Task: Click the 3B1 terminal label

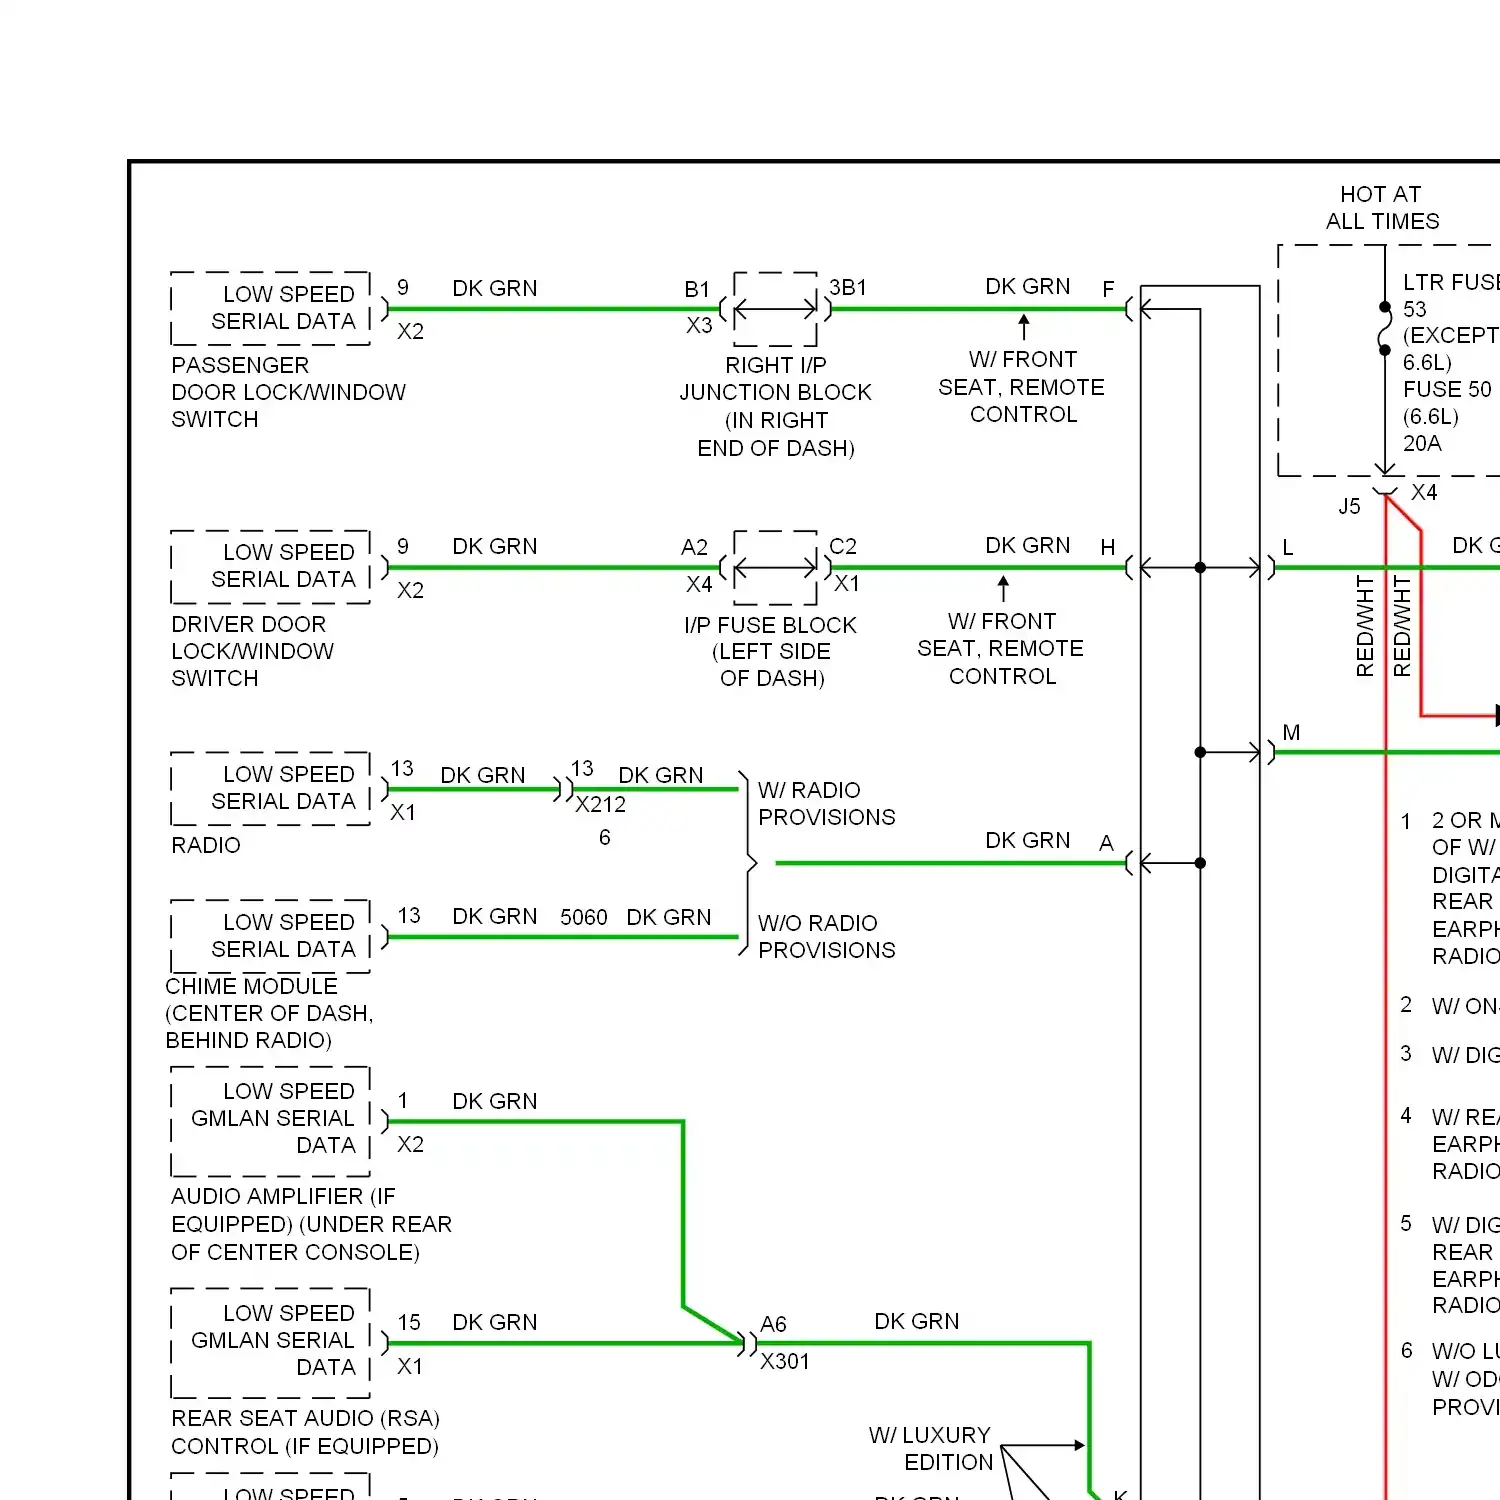Action: [x=848, y=288]
